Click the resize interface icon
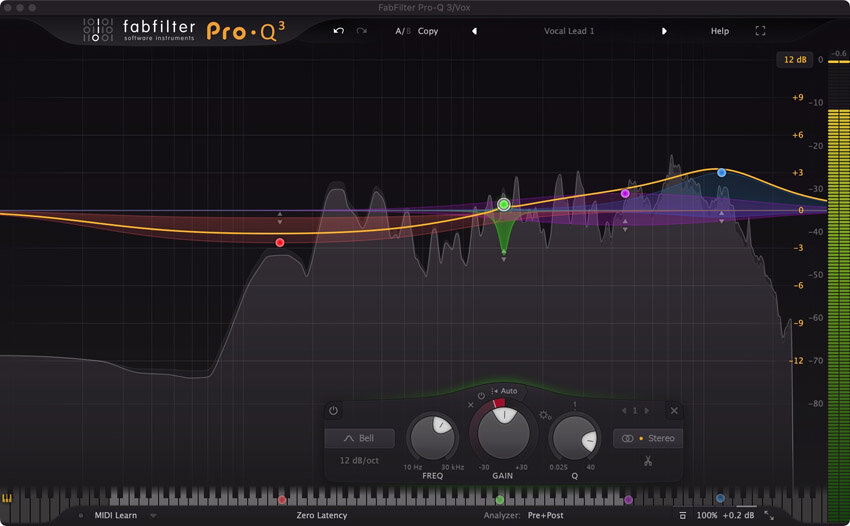The height and width of the screenshot is (526, 850). click(769, 515)
